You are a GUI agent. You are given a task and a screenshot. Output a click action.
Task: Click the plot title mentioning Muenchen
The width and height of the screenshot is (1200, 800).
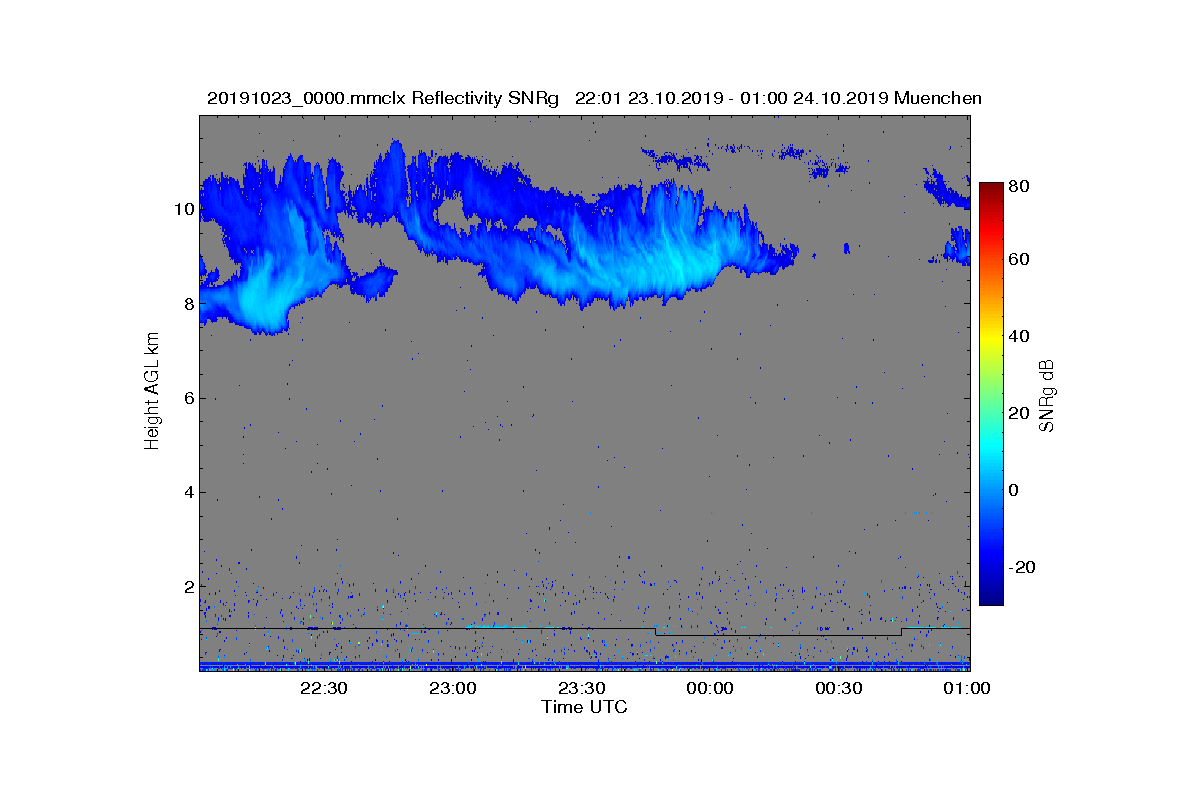click(594, 98)
